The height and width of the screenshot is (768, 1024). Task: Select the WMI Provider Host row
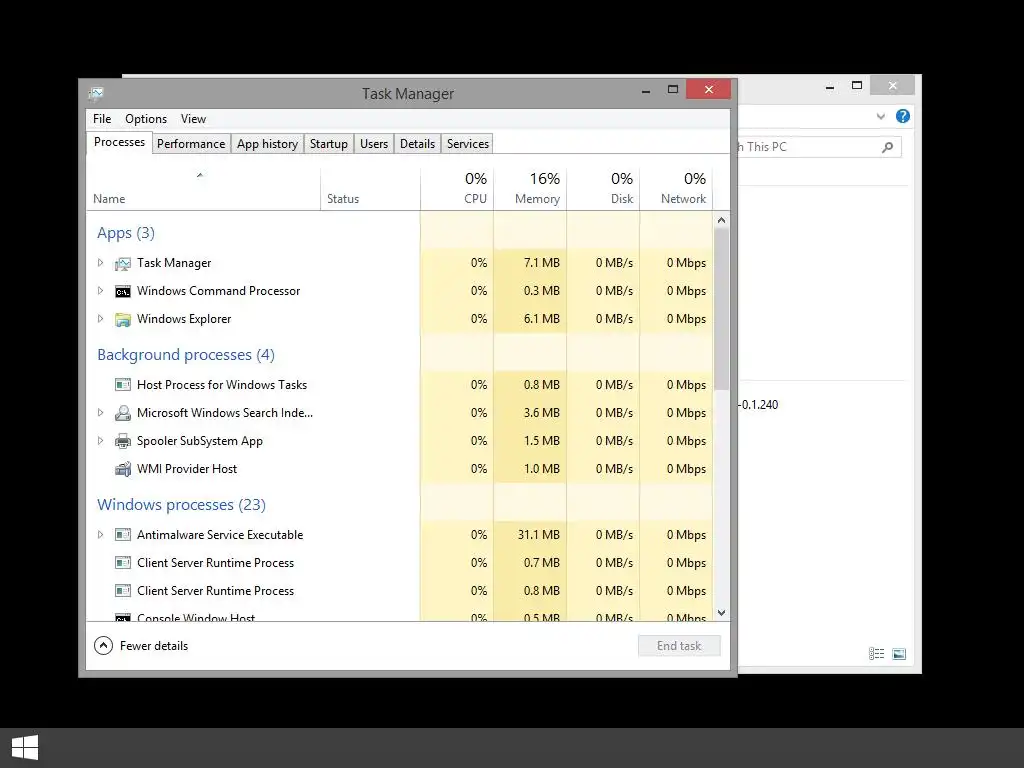pyautogui.click(x=400, y=469)
